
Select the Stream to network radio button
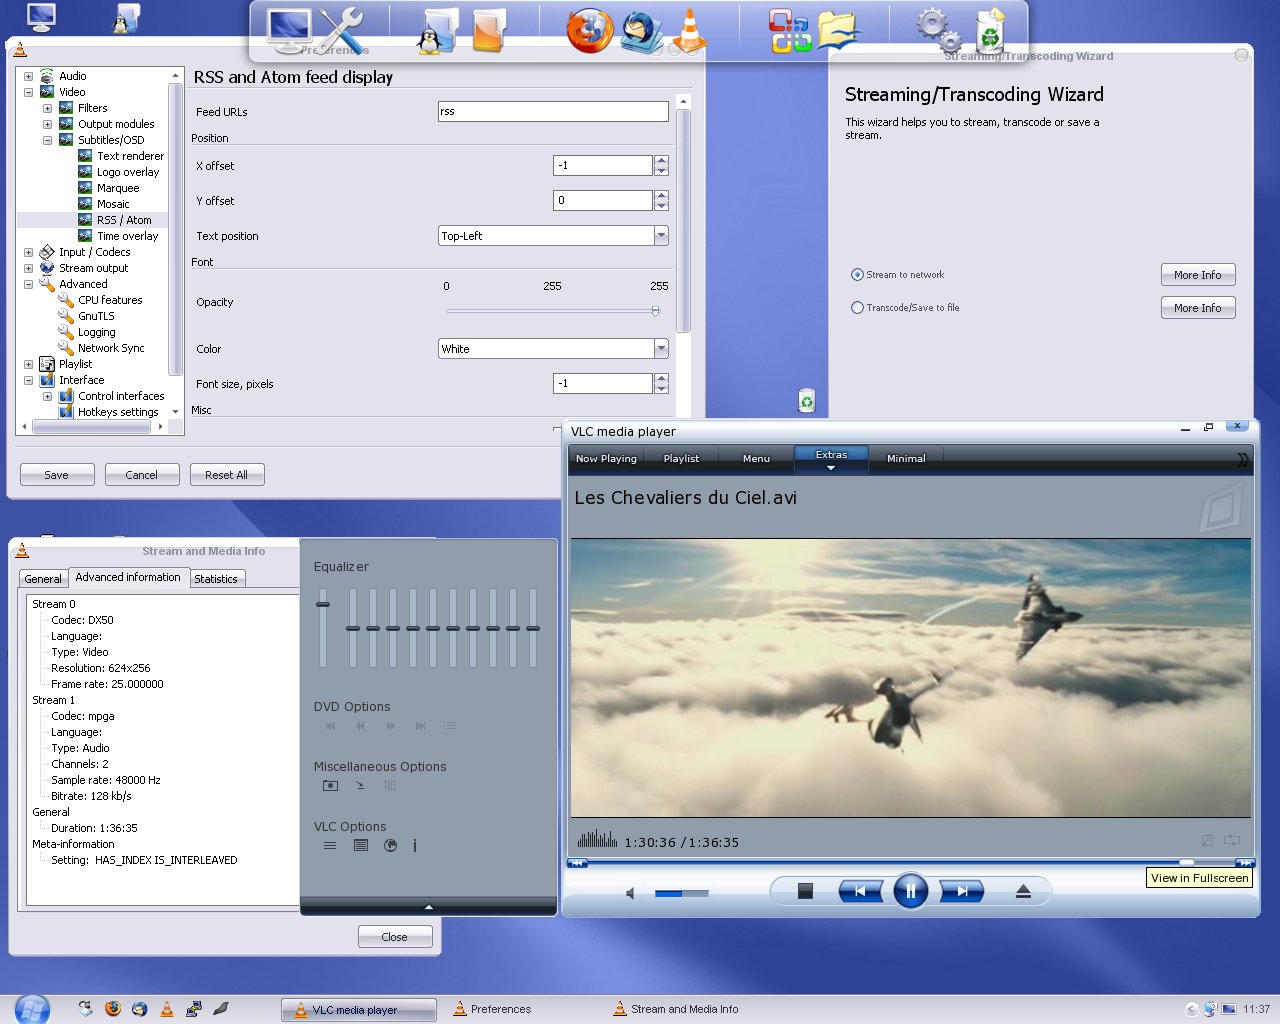point(857,275)
